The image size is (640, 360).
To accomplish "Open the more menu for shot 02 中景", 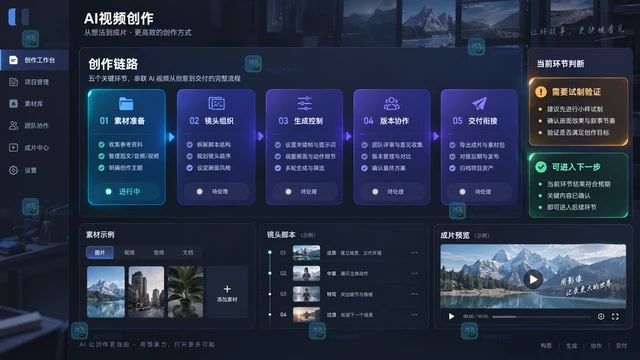I will pyautogui.click(x=414, y=273).
